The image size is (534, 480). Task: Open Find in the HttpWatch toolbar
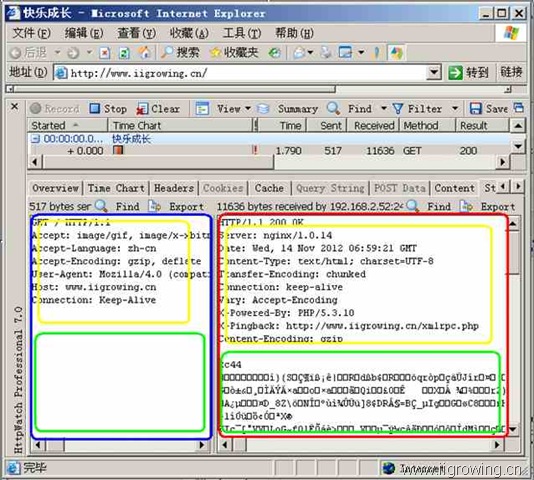pos(349,109)
